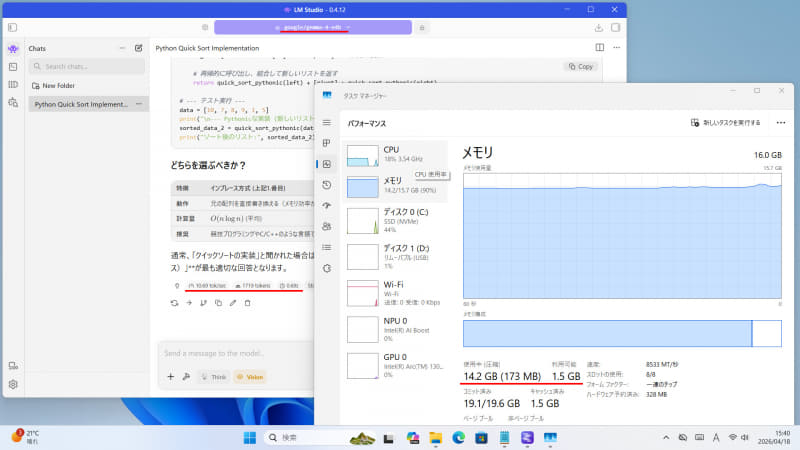
Task: Open File Explorer from taskbar
Action: coord(435,438)
